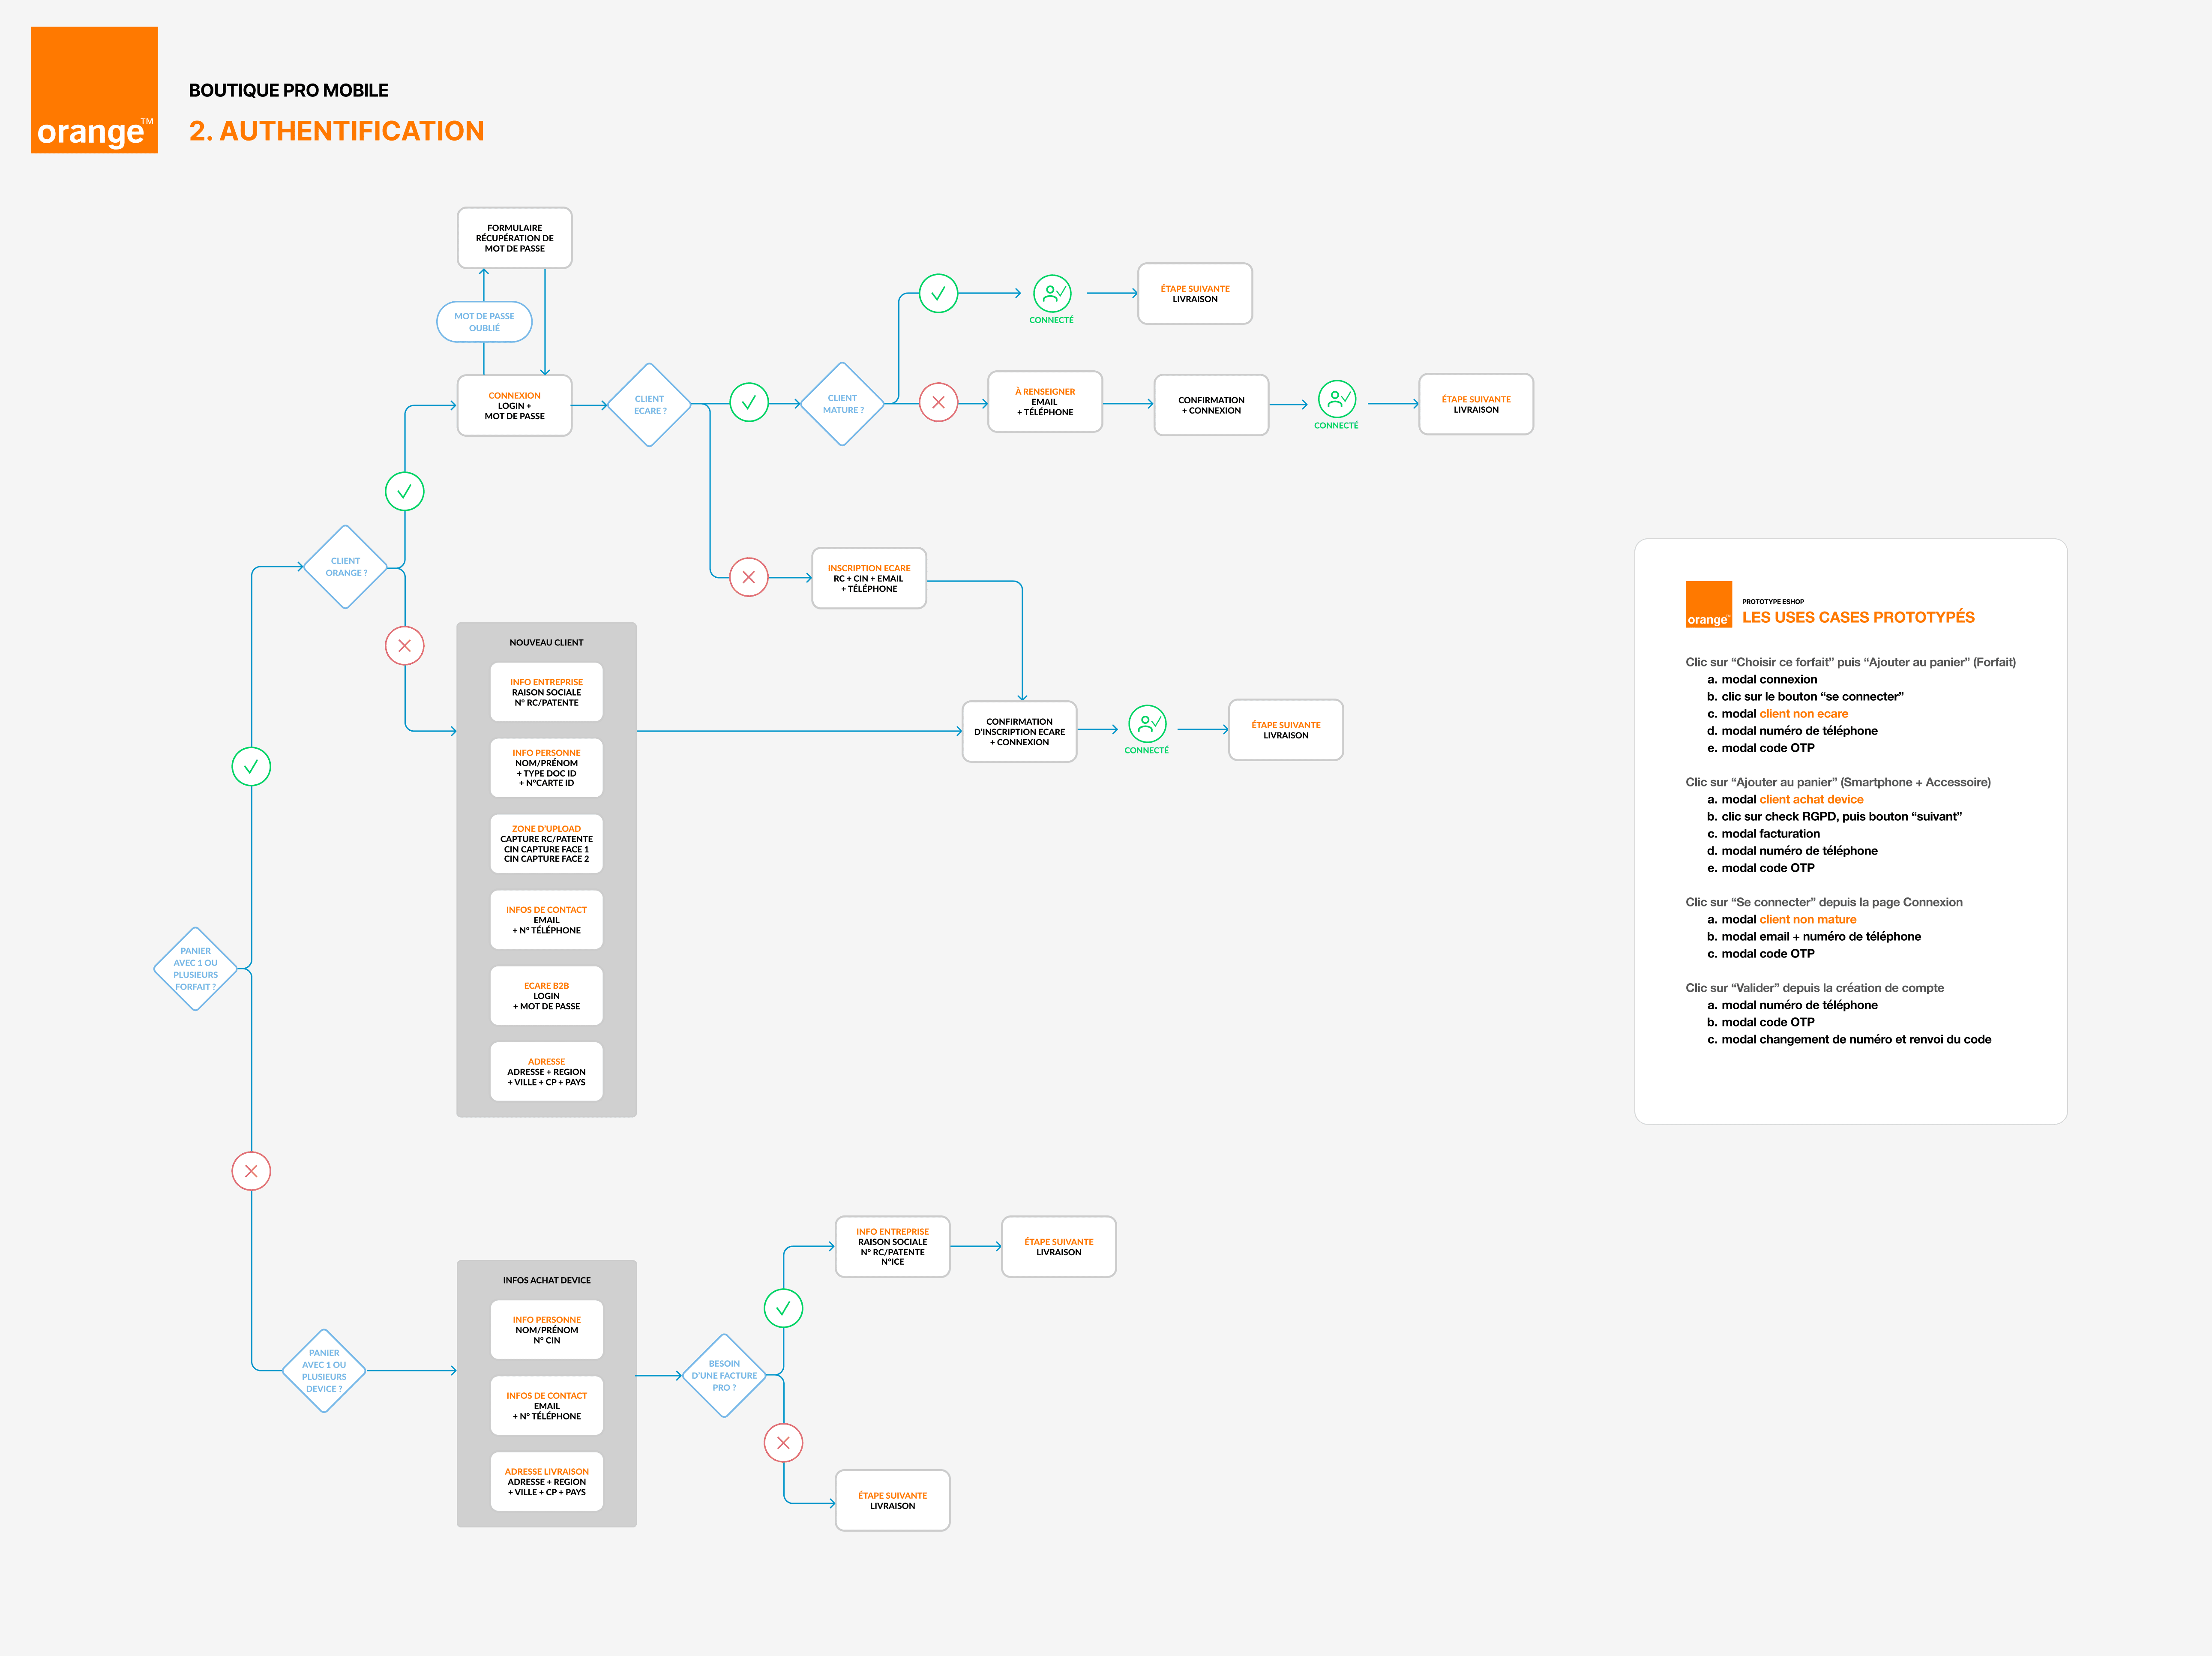Select the Client Orange ? decision diamond

coord(346,567)
